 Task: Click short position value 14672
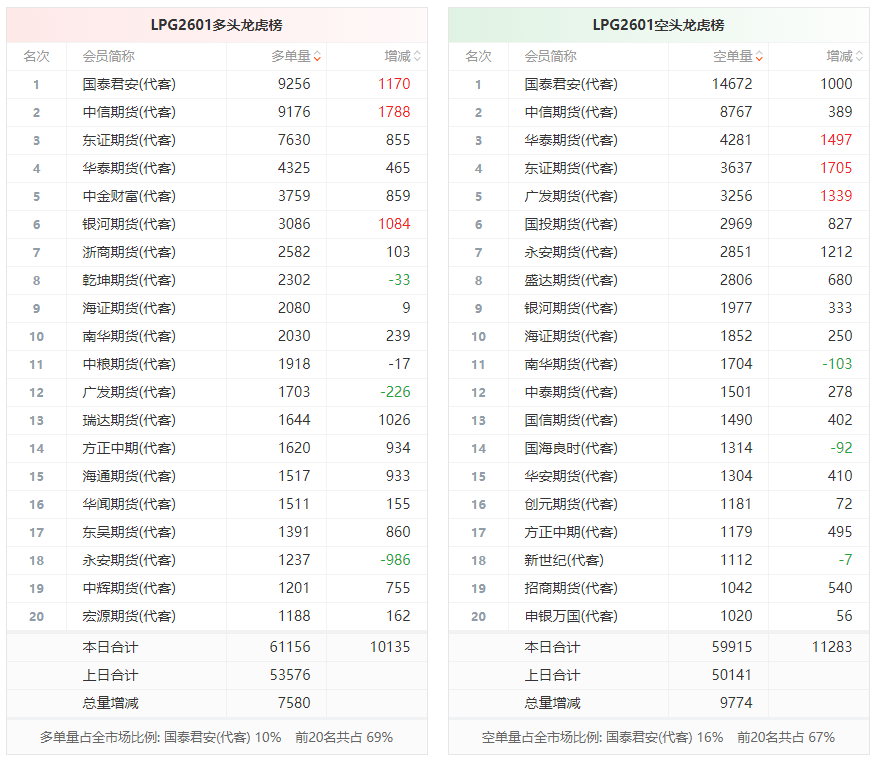pos(732,84)
